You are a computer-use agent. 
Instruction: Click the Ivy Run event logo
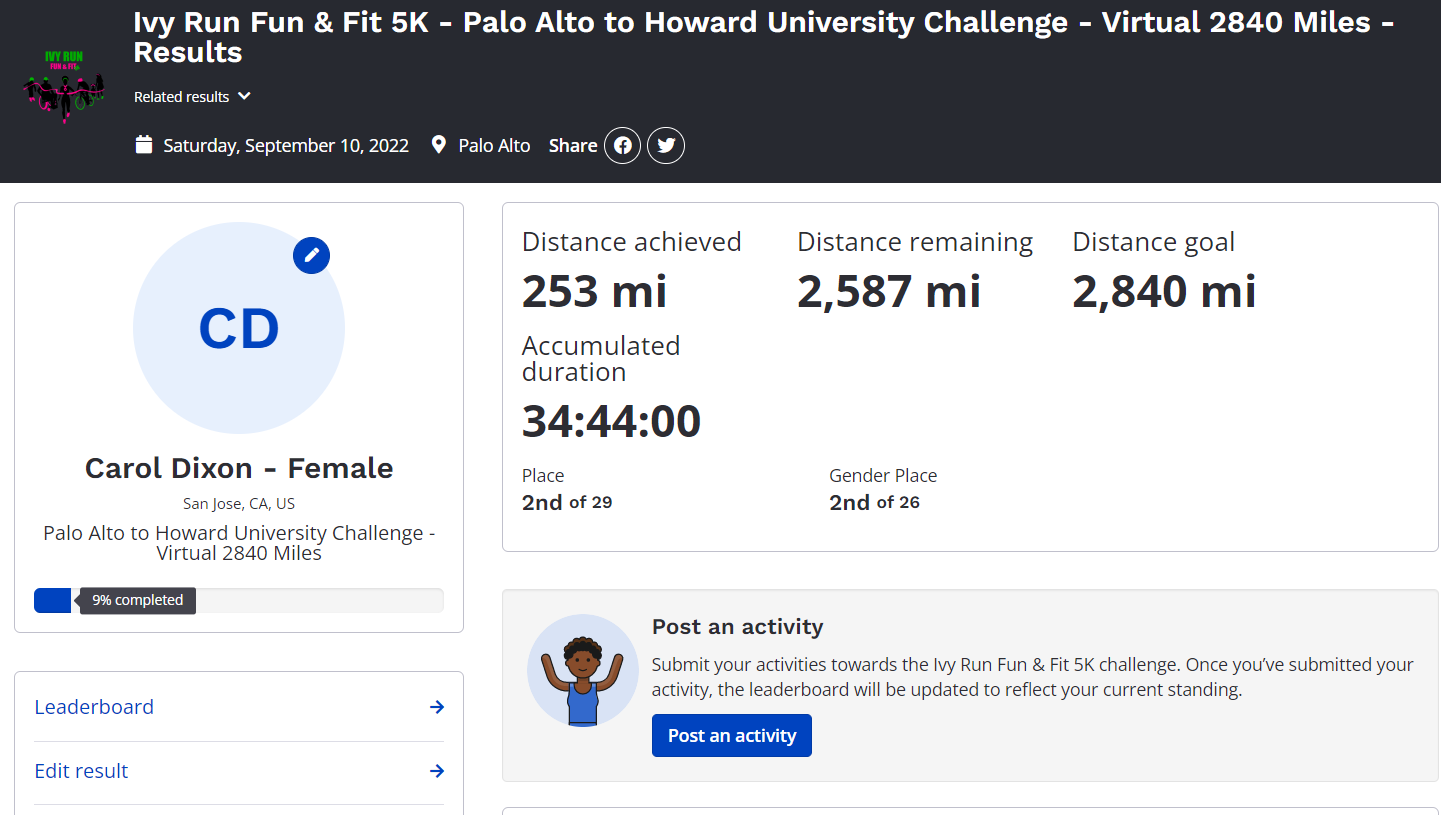coord(64,86)
